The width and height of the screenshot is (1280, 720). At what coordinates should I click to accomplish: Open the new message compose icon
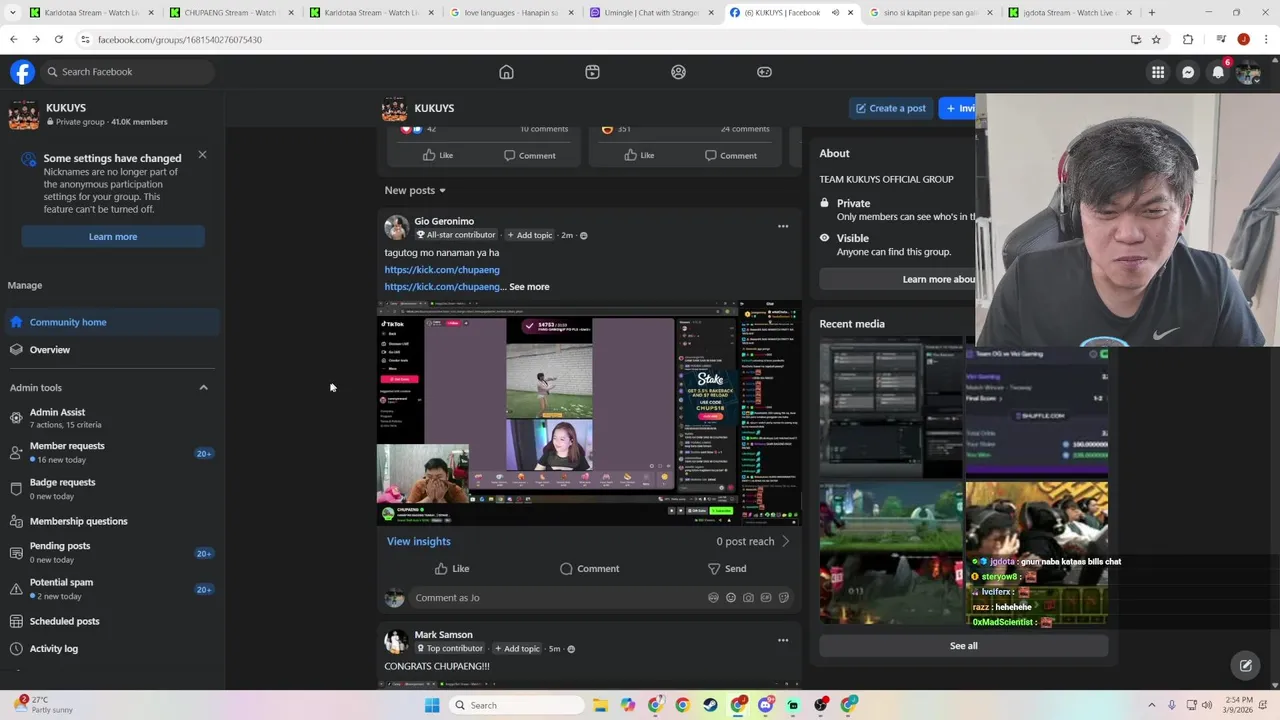(1246, 665)
